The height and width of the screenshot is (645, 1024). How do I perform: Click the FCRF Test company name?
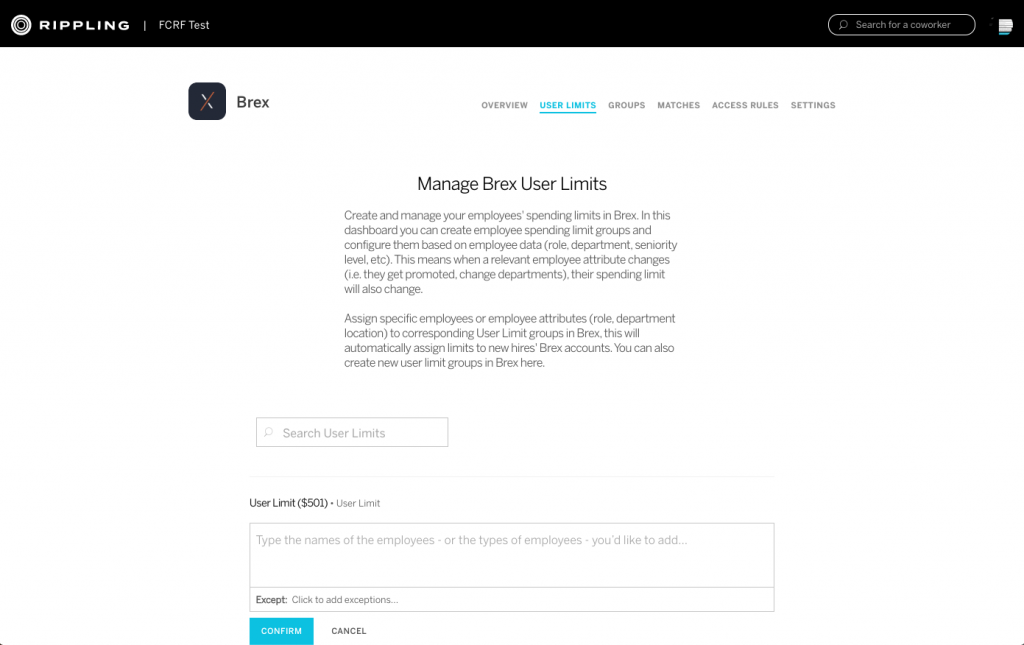click(x=184, y=25)
